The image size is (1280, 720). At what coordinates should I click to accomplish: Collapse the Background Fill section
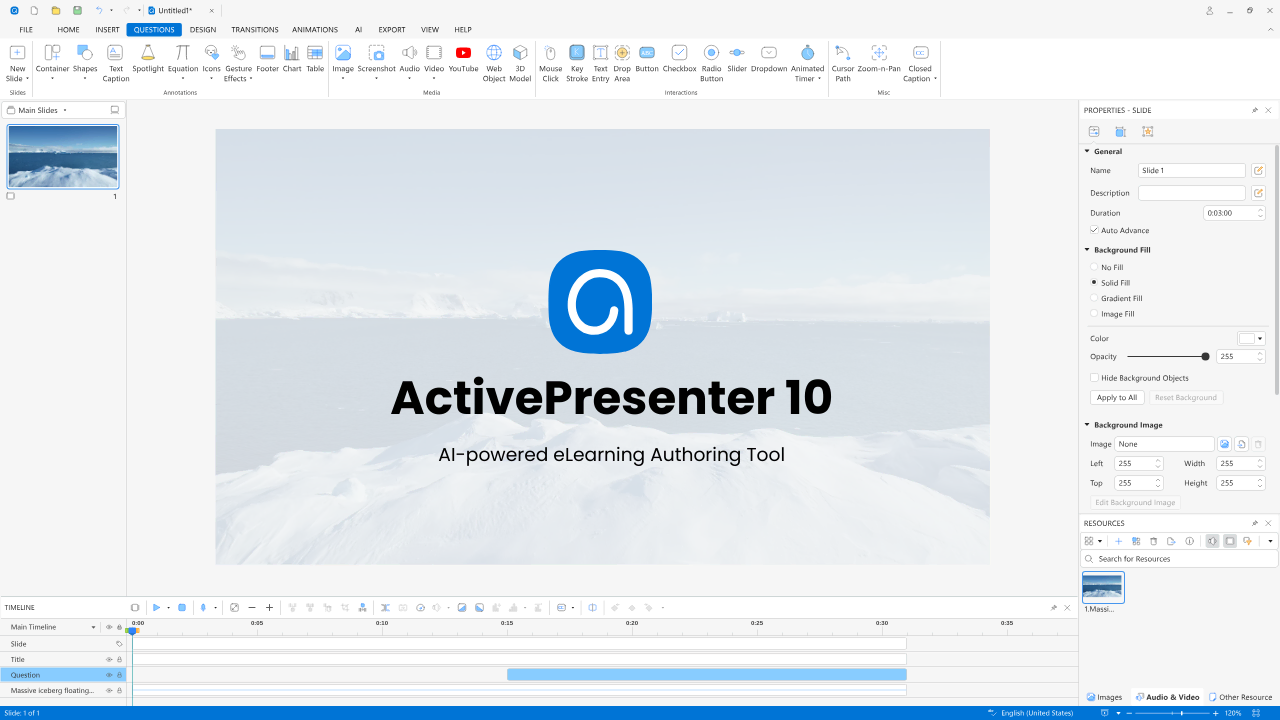1086,249
